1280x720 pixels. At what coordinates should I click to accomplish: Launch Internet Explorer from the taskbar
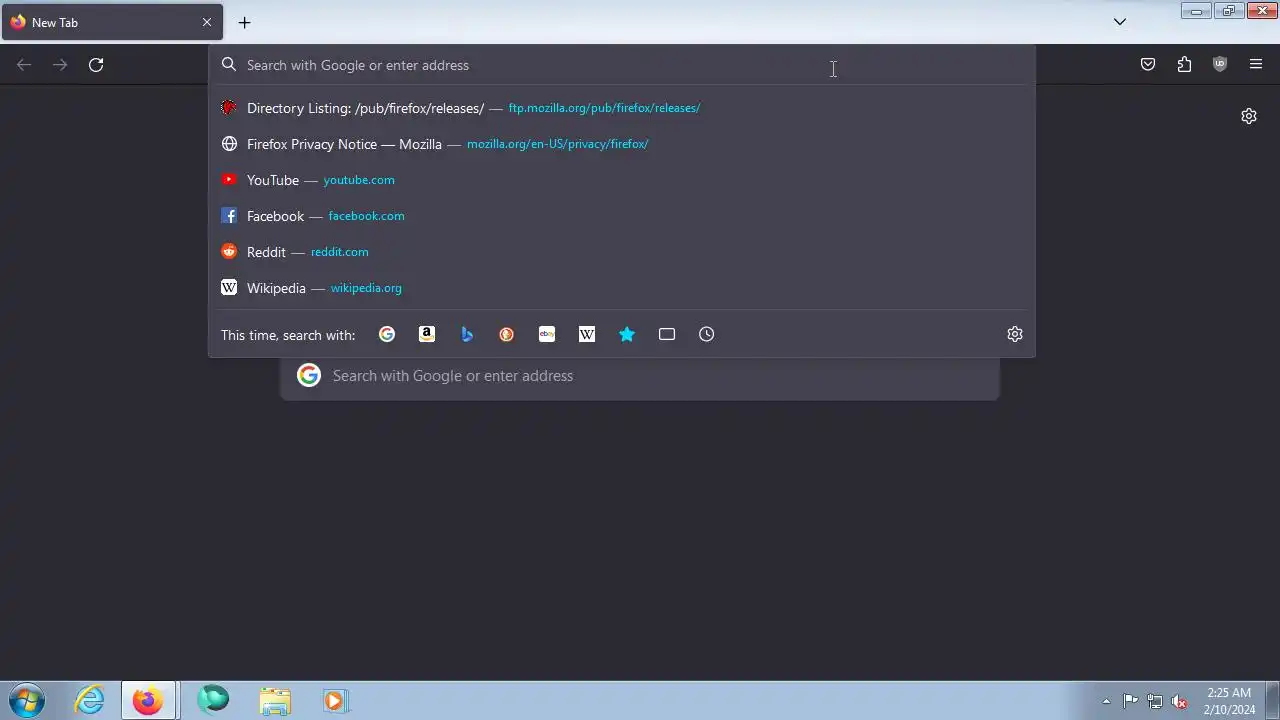(90, 700)
